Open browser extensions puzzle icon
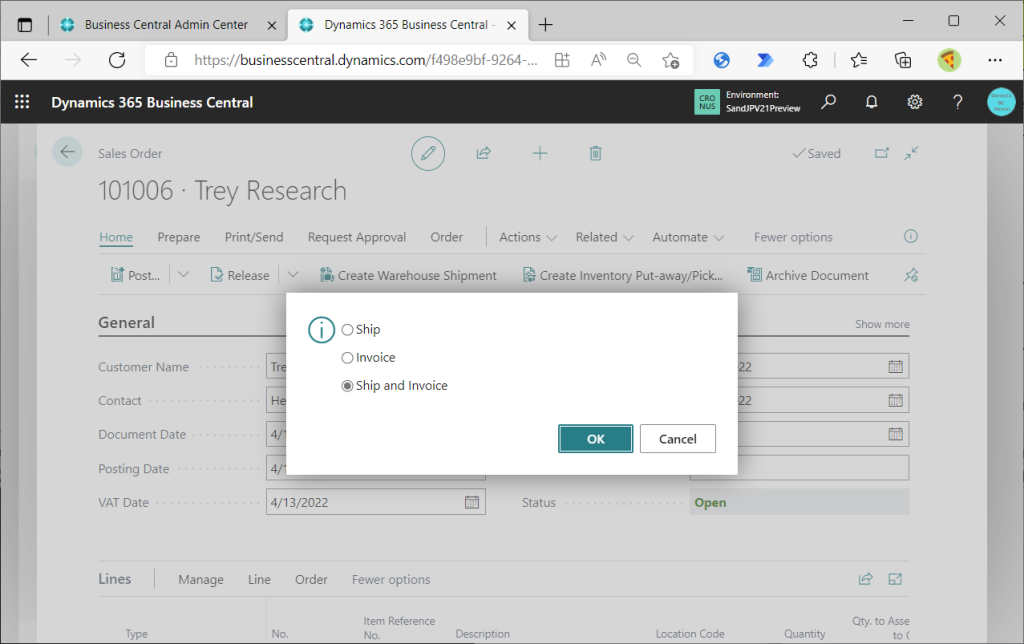Viewport: 1024px width, 644px height. 810,60
